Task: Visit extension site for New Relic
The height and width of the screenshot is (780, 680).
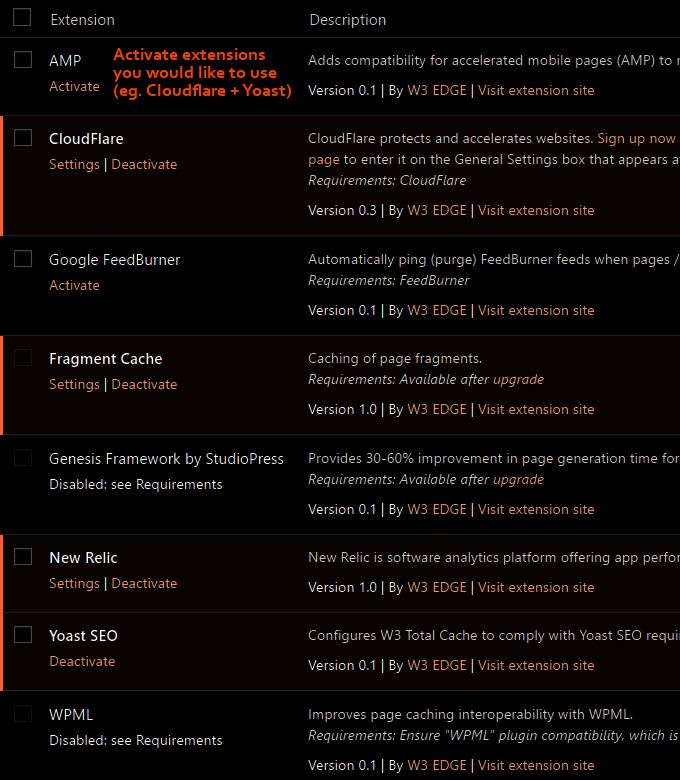Action: pos(536,587)
